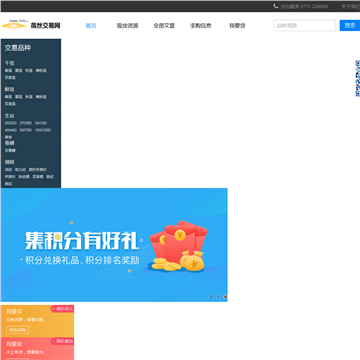The image size is (360, 360).
Task: Click the 0771-2266888 service phone number
Action: click(x=314, y=6)
